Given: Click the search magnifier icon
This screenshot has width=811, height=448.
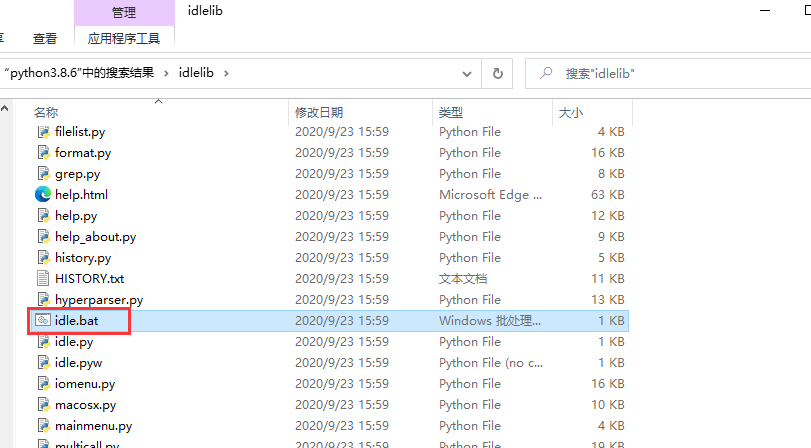Looking at the screenshot, I should coord(546,73).
